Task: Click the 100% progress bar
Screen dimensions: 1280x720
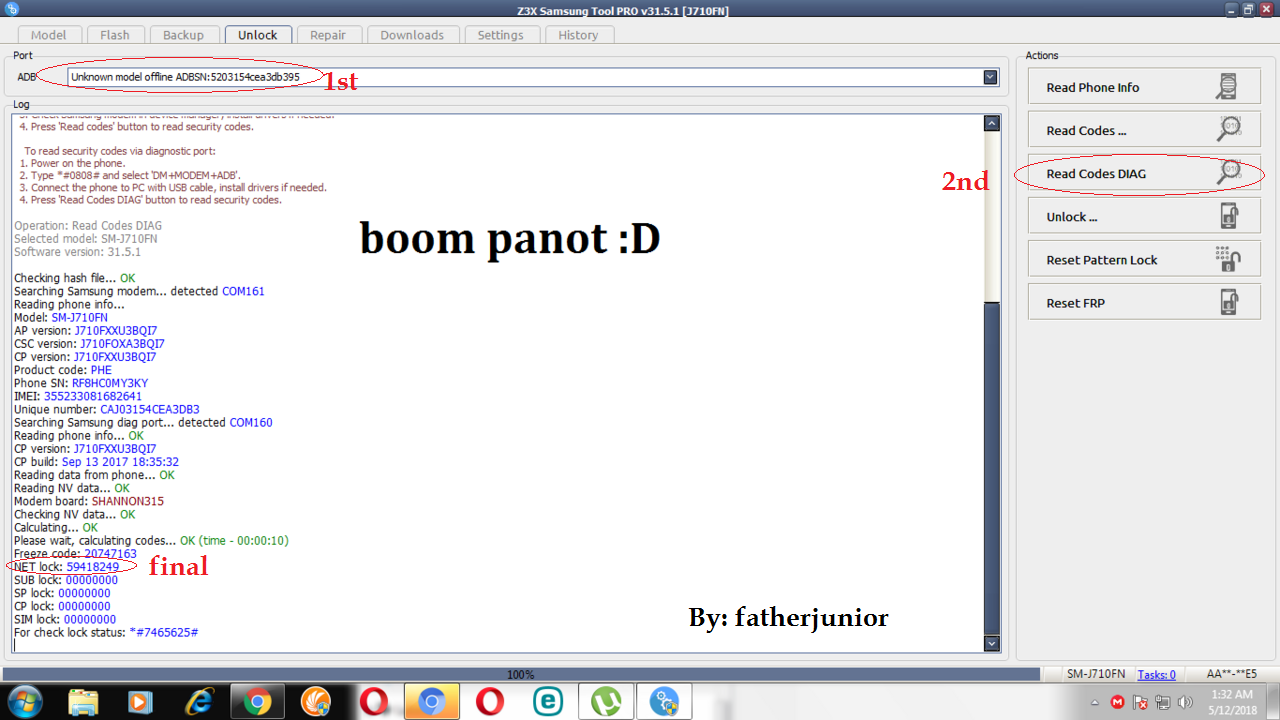Action: point(520,674)
